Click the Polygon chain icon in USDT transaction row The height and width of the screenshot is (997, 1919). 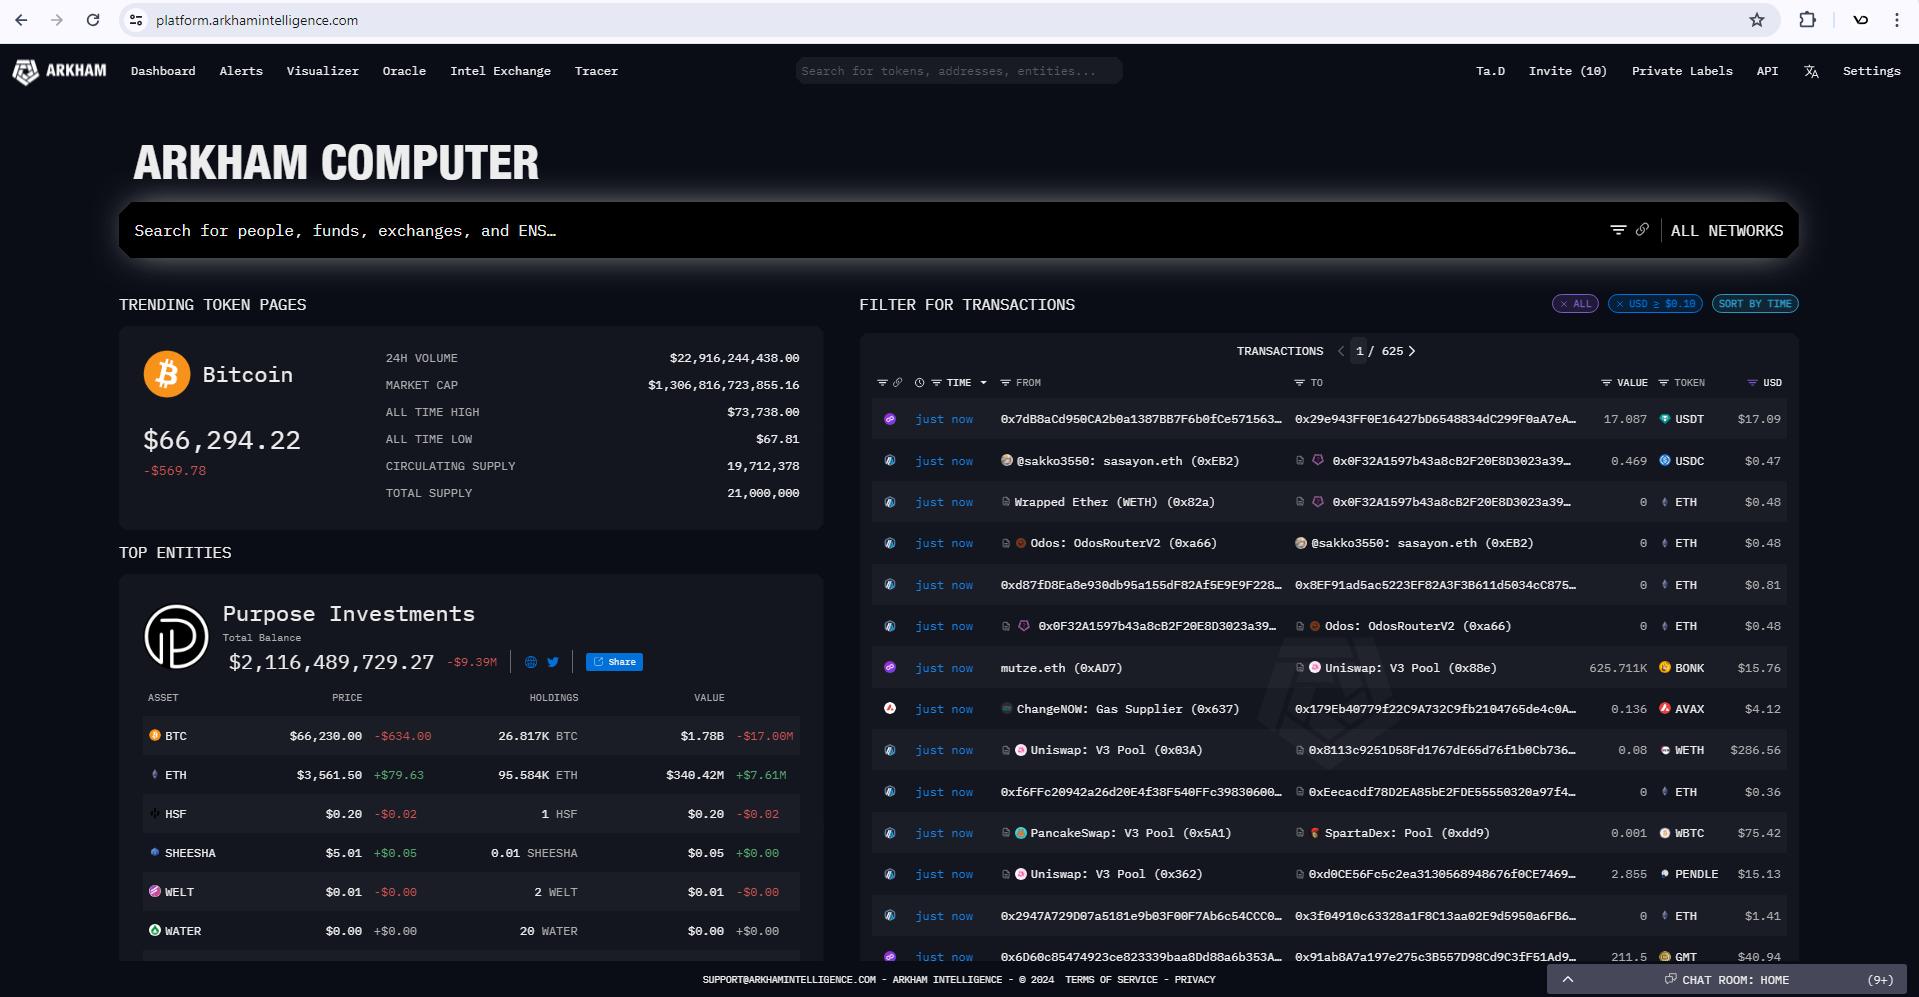[x=890, y=419]
